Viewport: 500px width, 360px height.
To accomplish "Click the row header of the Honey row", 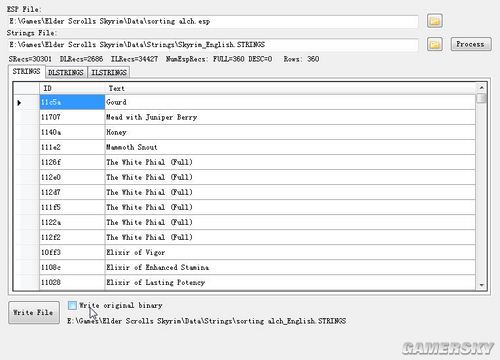I will point(26,132).
